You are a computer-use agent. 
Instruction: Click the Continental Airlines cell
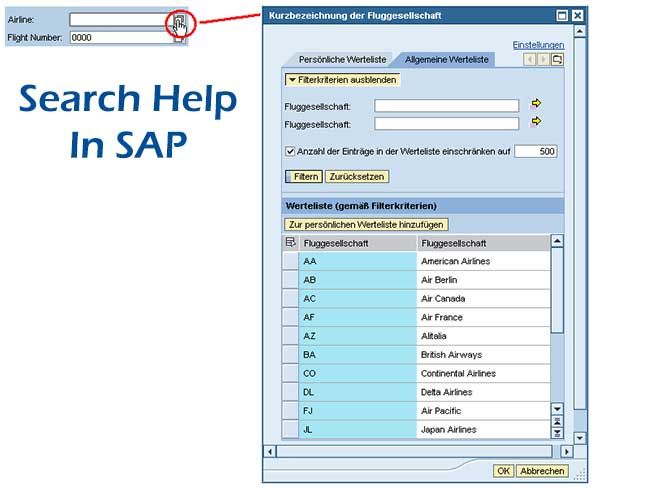(483, 374)
